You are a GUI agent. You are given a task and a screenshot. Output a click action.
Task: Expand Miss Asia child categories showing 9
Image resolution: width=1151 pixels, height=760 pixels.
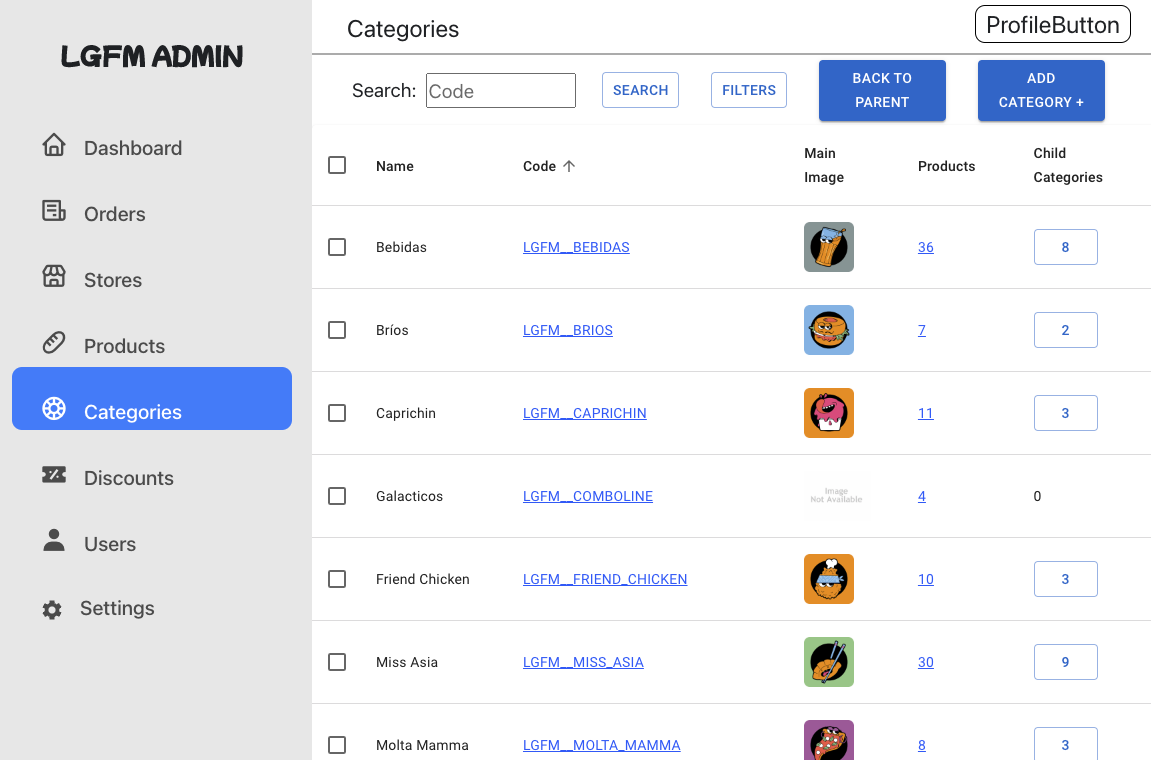pyautogui.click(x=1065, y=662)
